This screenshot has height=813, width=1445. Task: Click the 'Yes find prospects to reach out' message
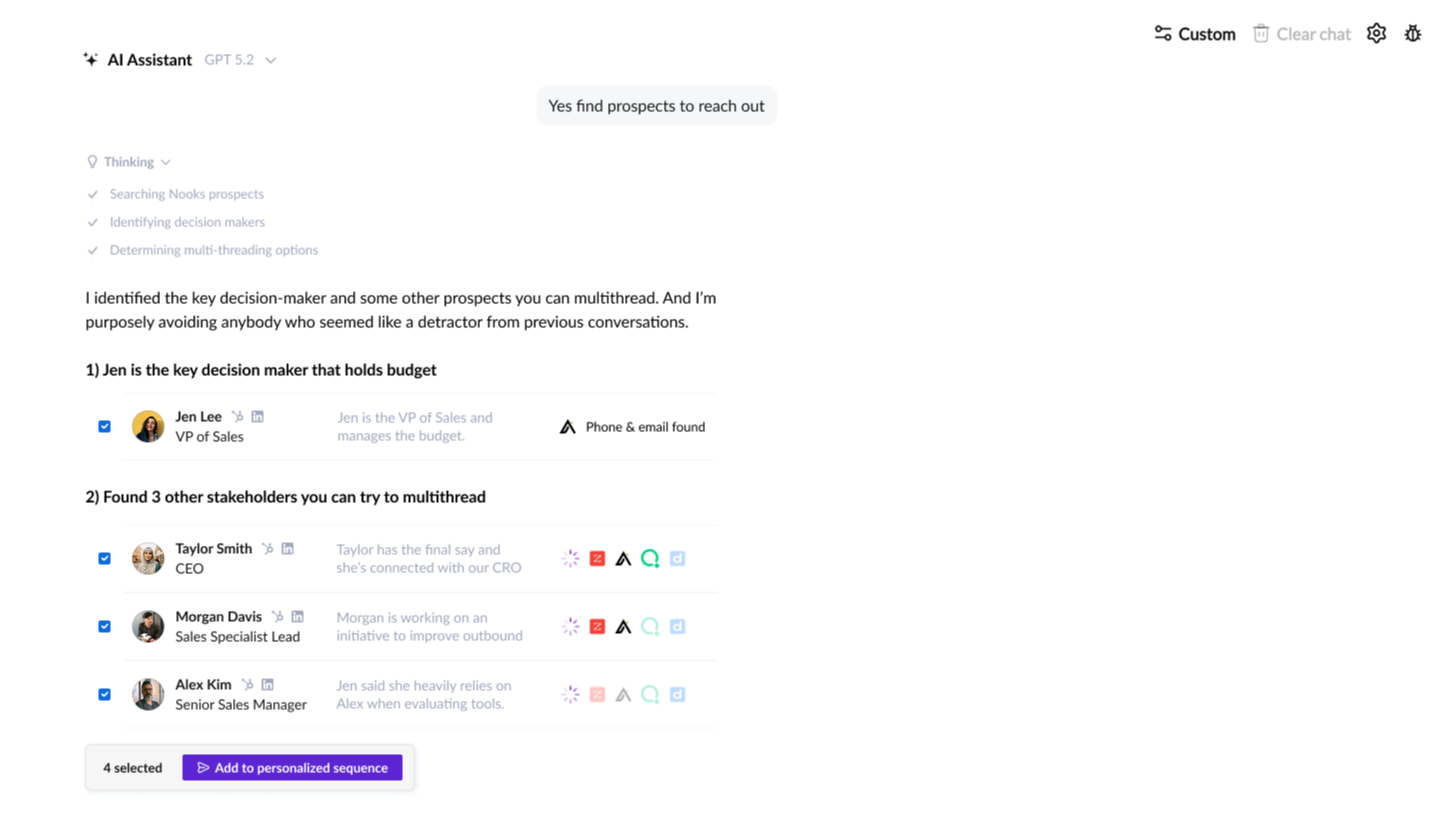pyautogui.click(x=656, y=106)
